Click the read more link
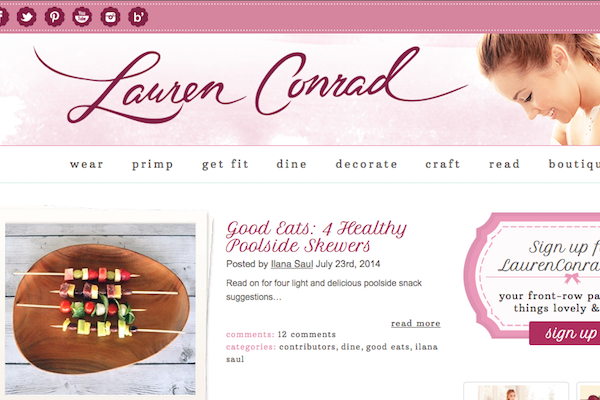 (x=416, y=323)
